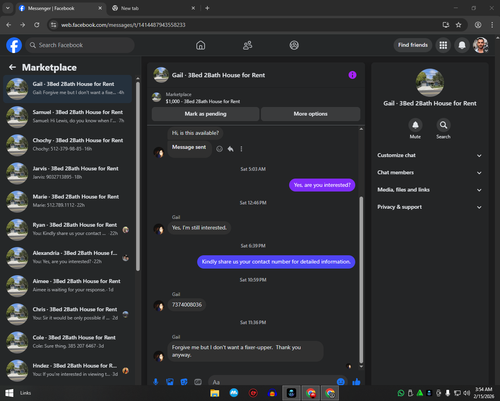This screenshot has width=500, height=401.
Task: Open emoji picker in message box
Action: coord(341,382)
